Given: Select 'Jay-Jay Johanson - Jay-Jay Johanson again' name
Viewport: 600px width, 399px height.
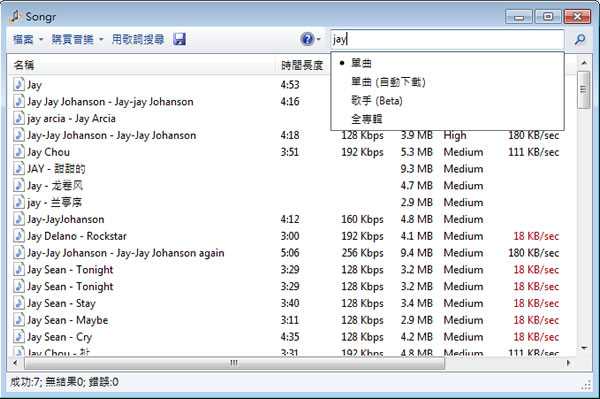Looking at the screenshot, I should click(x=126, y=253).
